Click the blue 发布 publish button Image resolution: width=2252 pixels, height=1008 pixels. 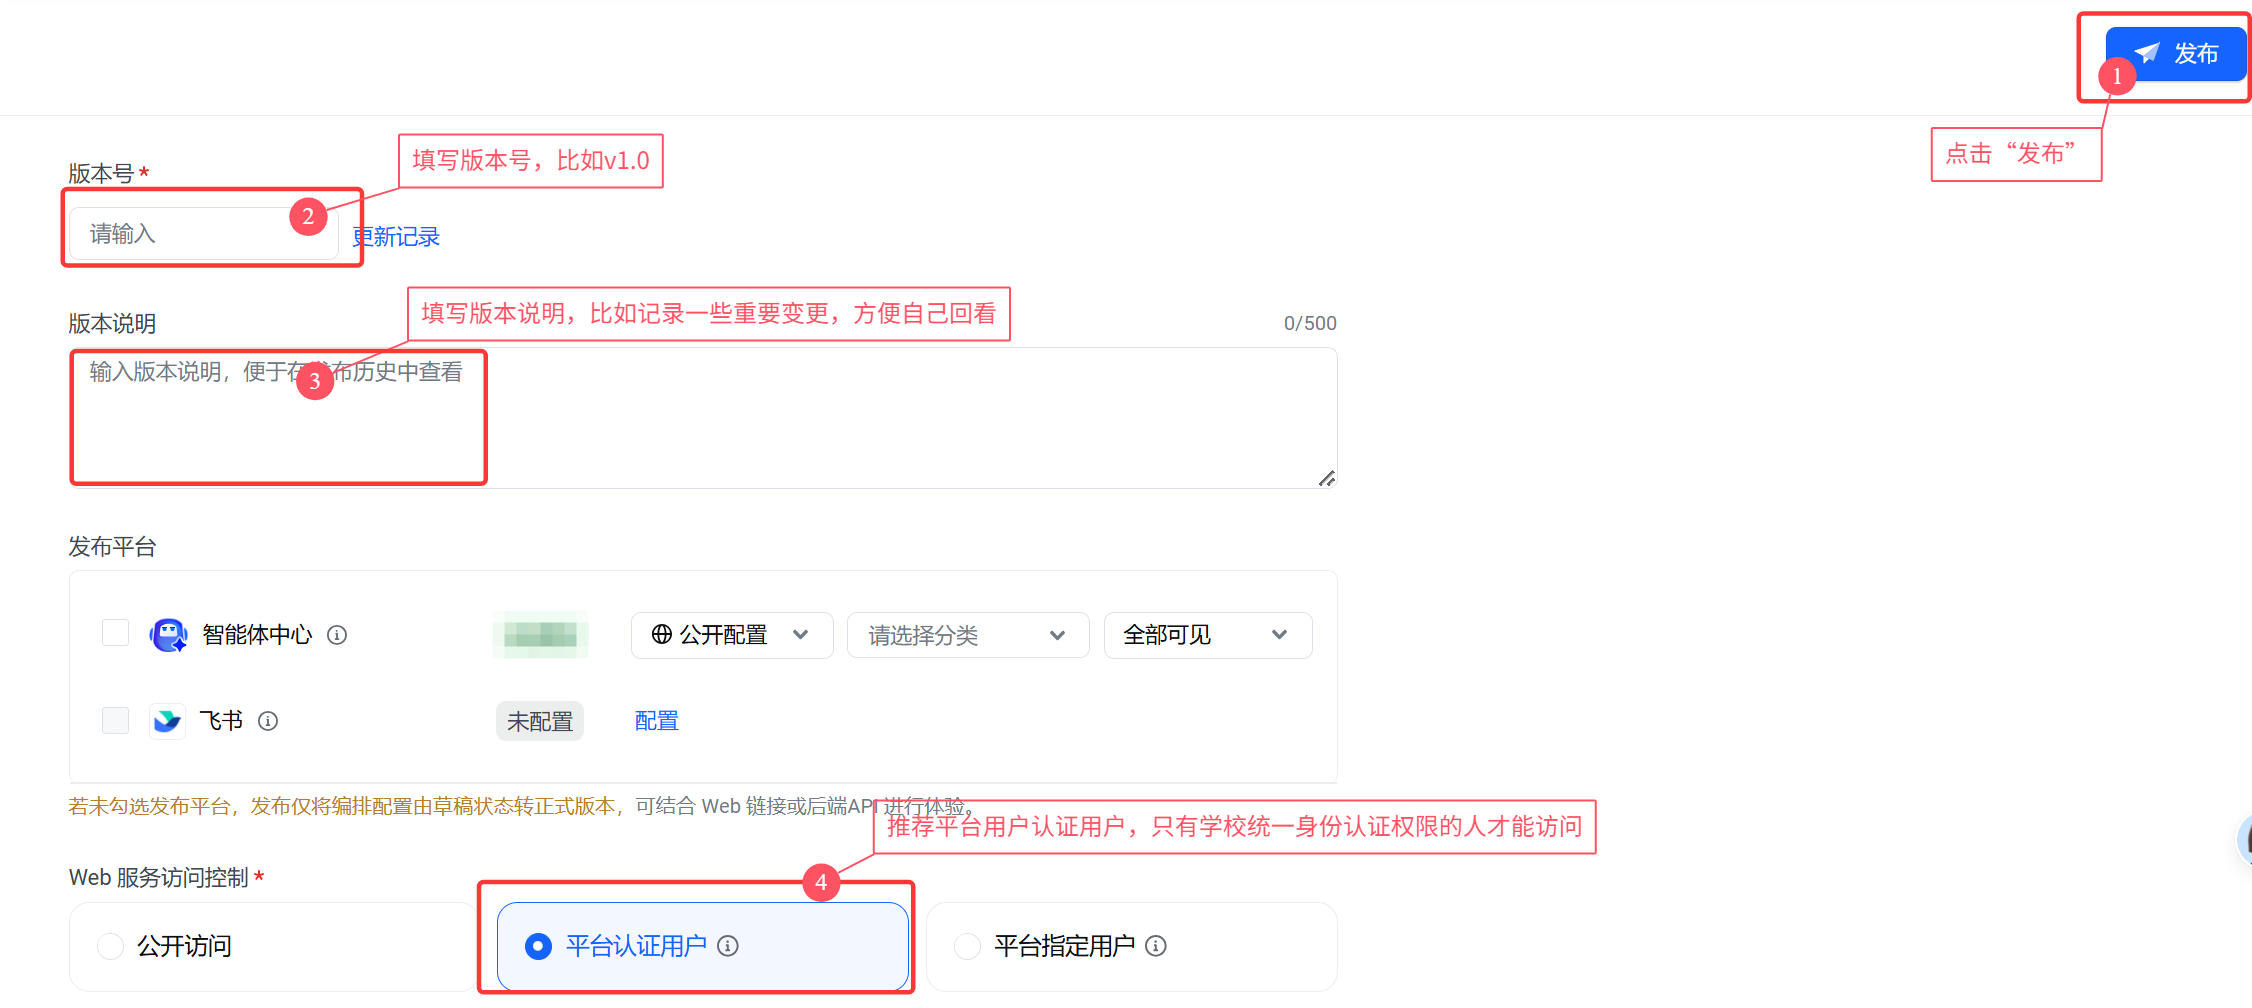(x=2175, y=54)
